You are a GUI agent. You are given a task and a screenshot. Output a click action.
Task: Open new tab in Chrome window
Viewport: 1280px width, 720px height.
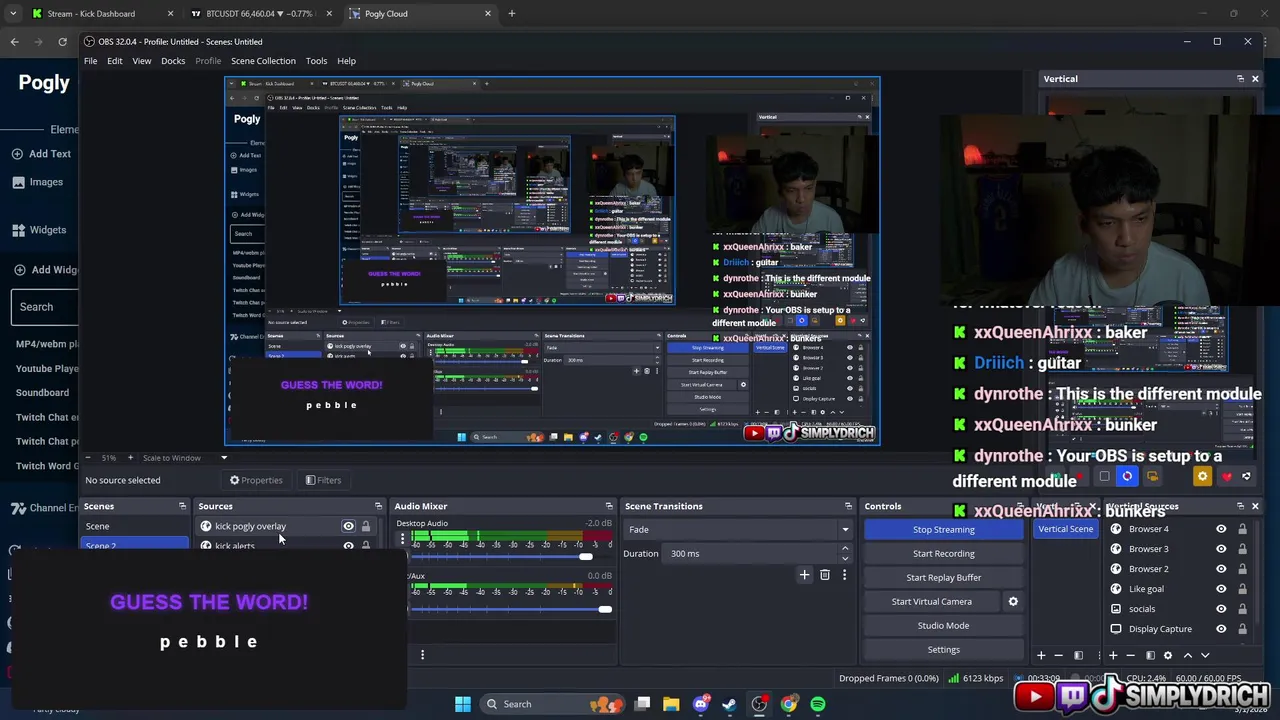point(512,14)
